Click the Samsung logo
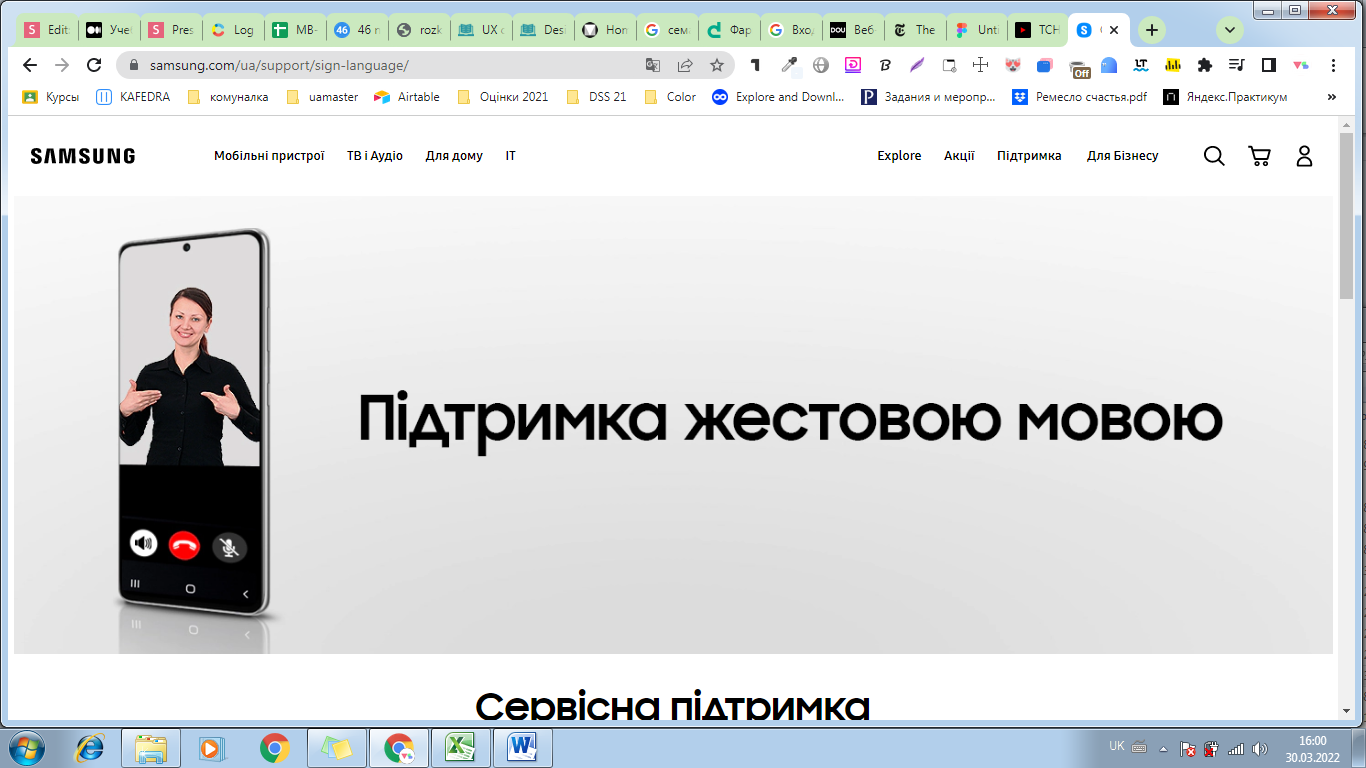1366x768 pixels. (x=82, y=156)
